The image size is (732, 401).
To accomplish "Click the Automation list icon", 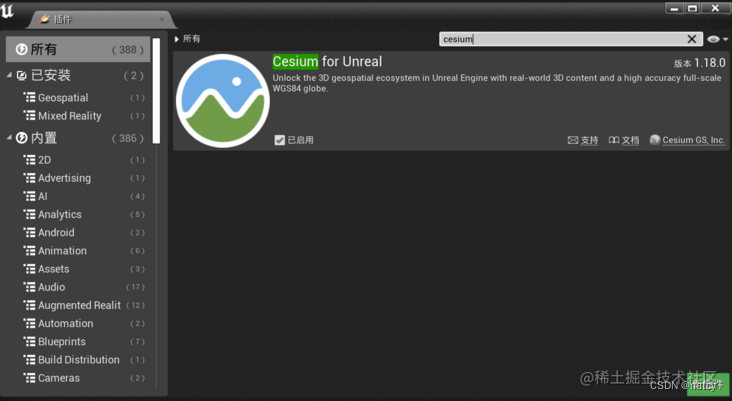I will pos(29,323).
